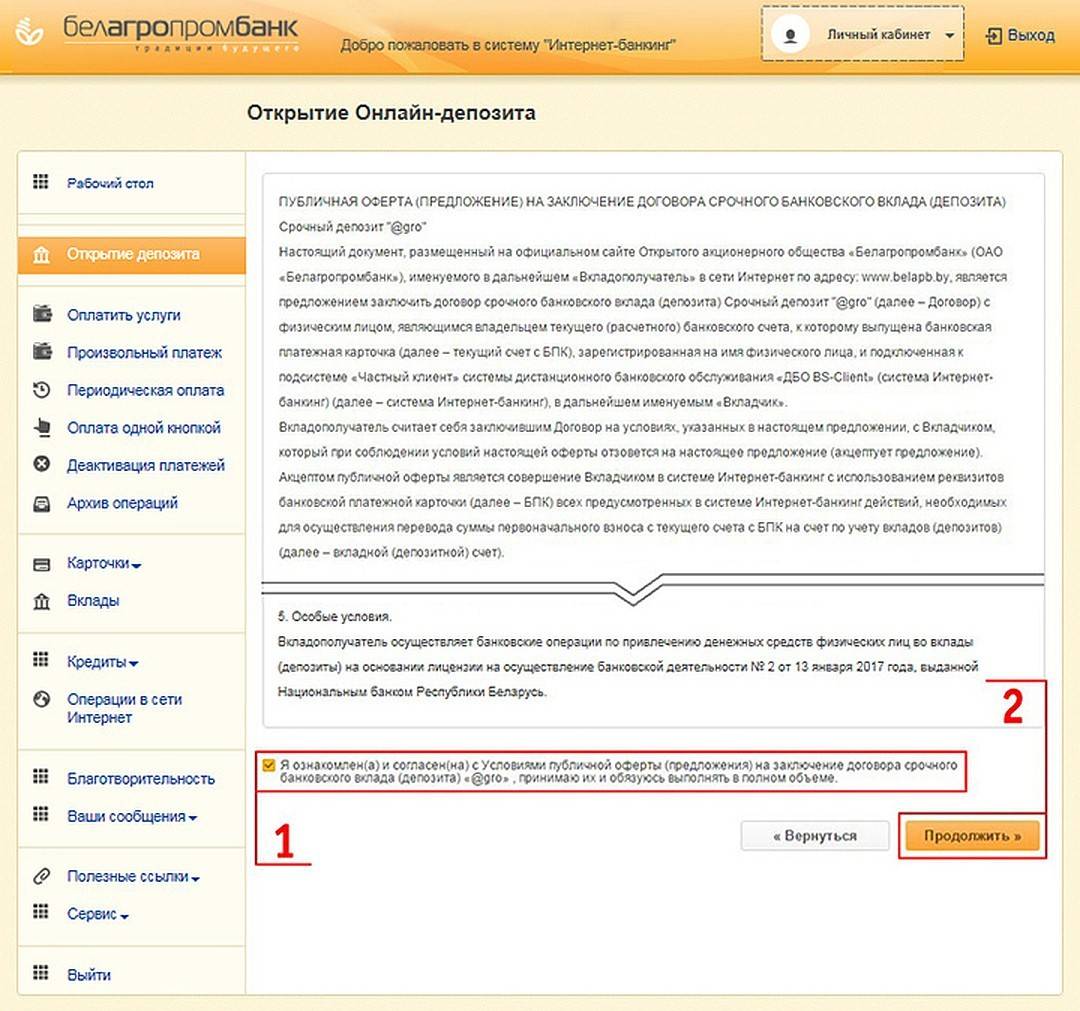Click the wallet icon next to Оплатить услуги
Image resolution: width=1080 pixels, height=1011 pixels.
[41, 314]
